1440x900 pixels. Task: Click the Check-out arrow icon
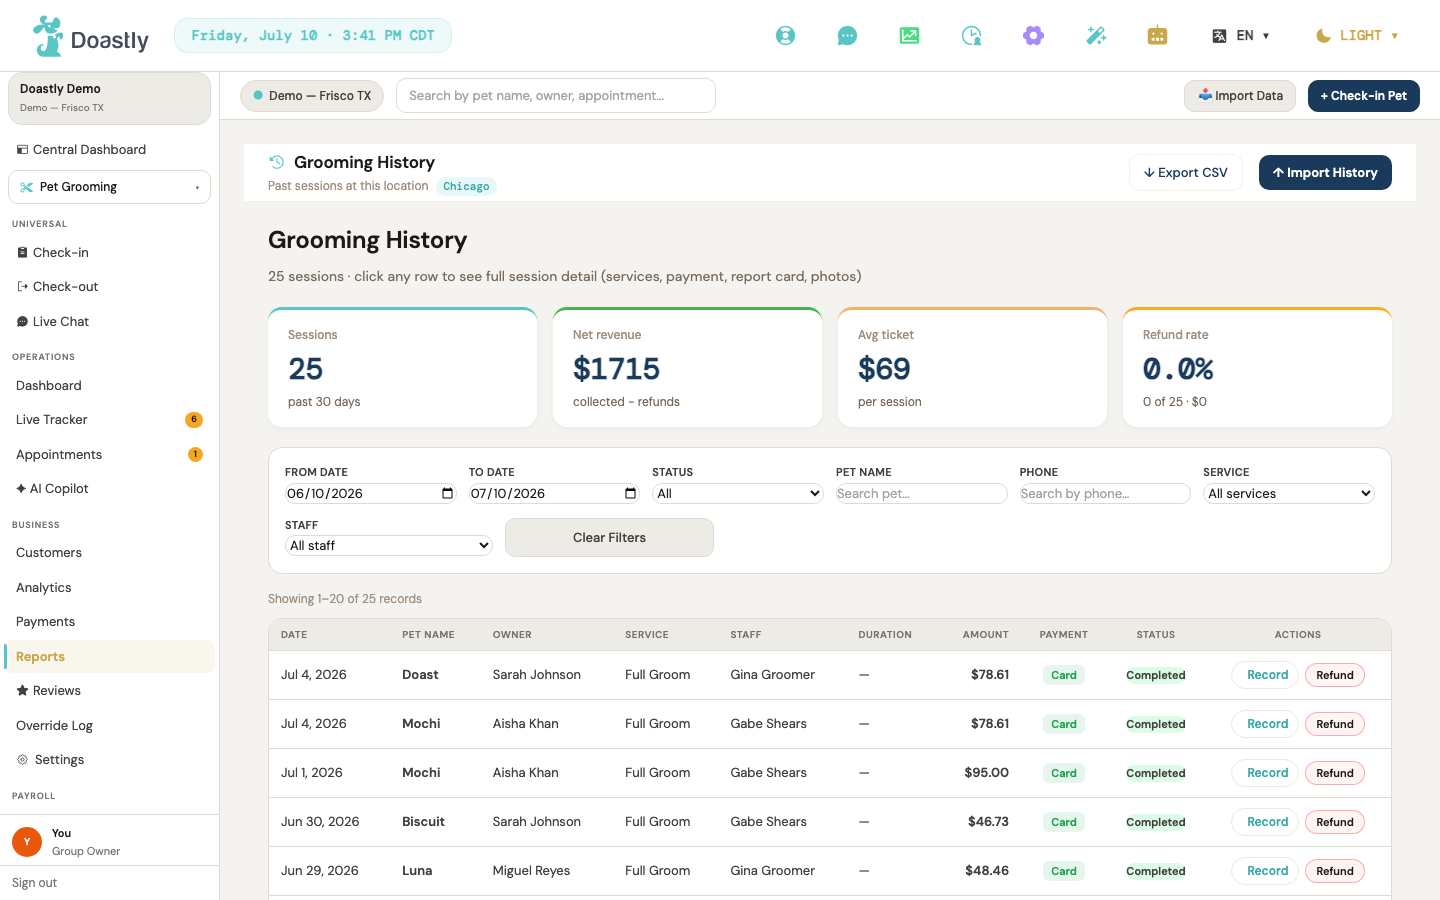coord(22,287)
